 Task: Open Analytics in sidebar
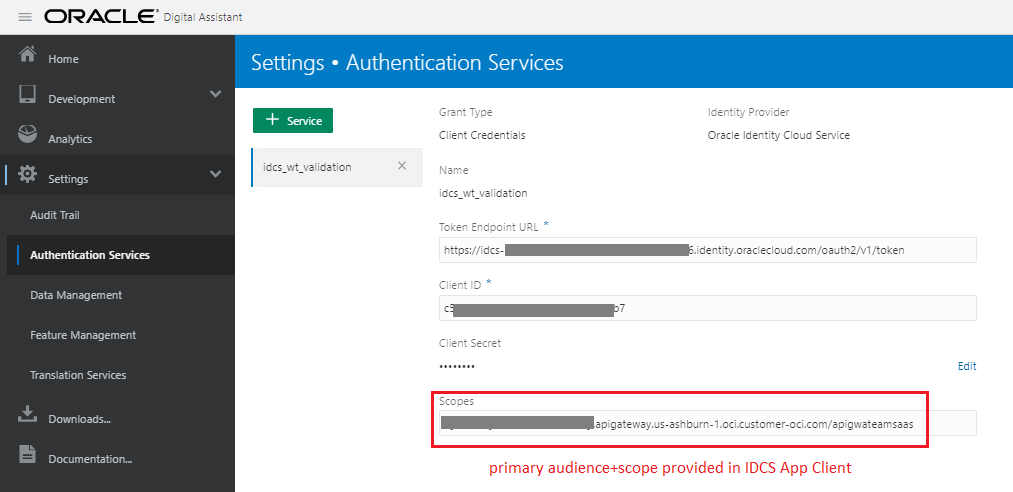(70, 139)
